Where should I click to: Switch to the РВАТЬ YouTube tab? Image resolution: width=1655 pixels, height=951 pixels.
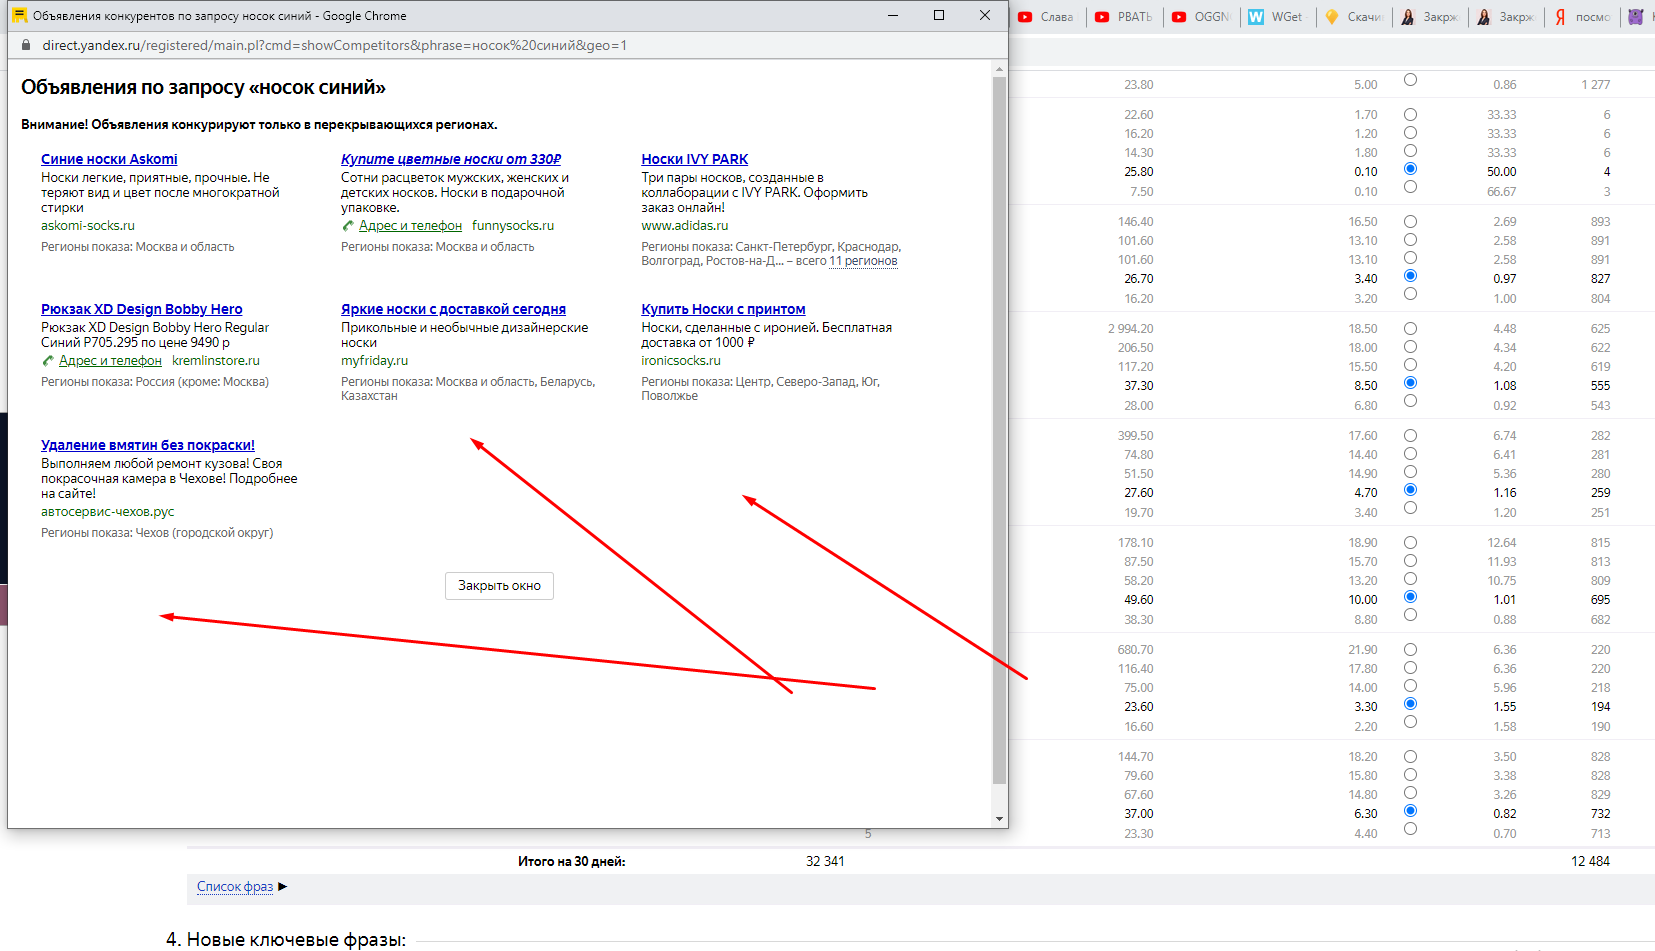pos(1124,17)
